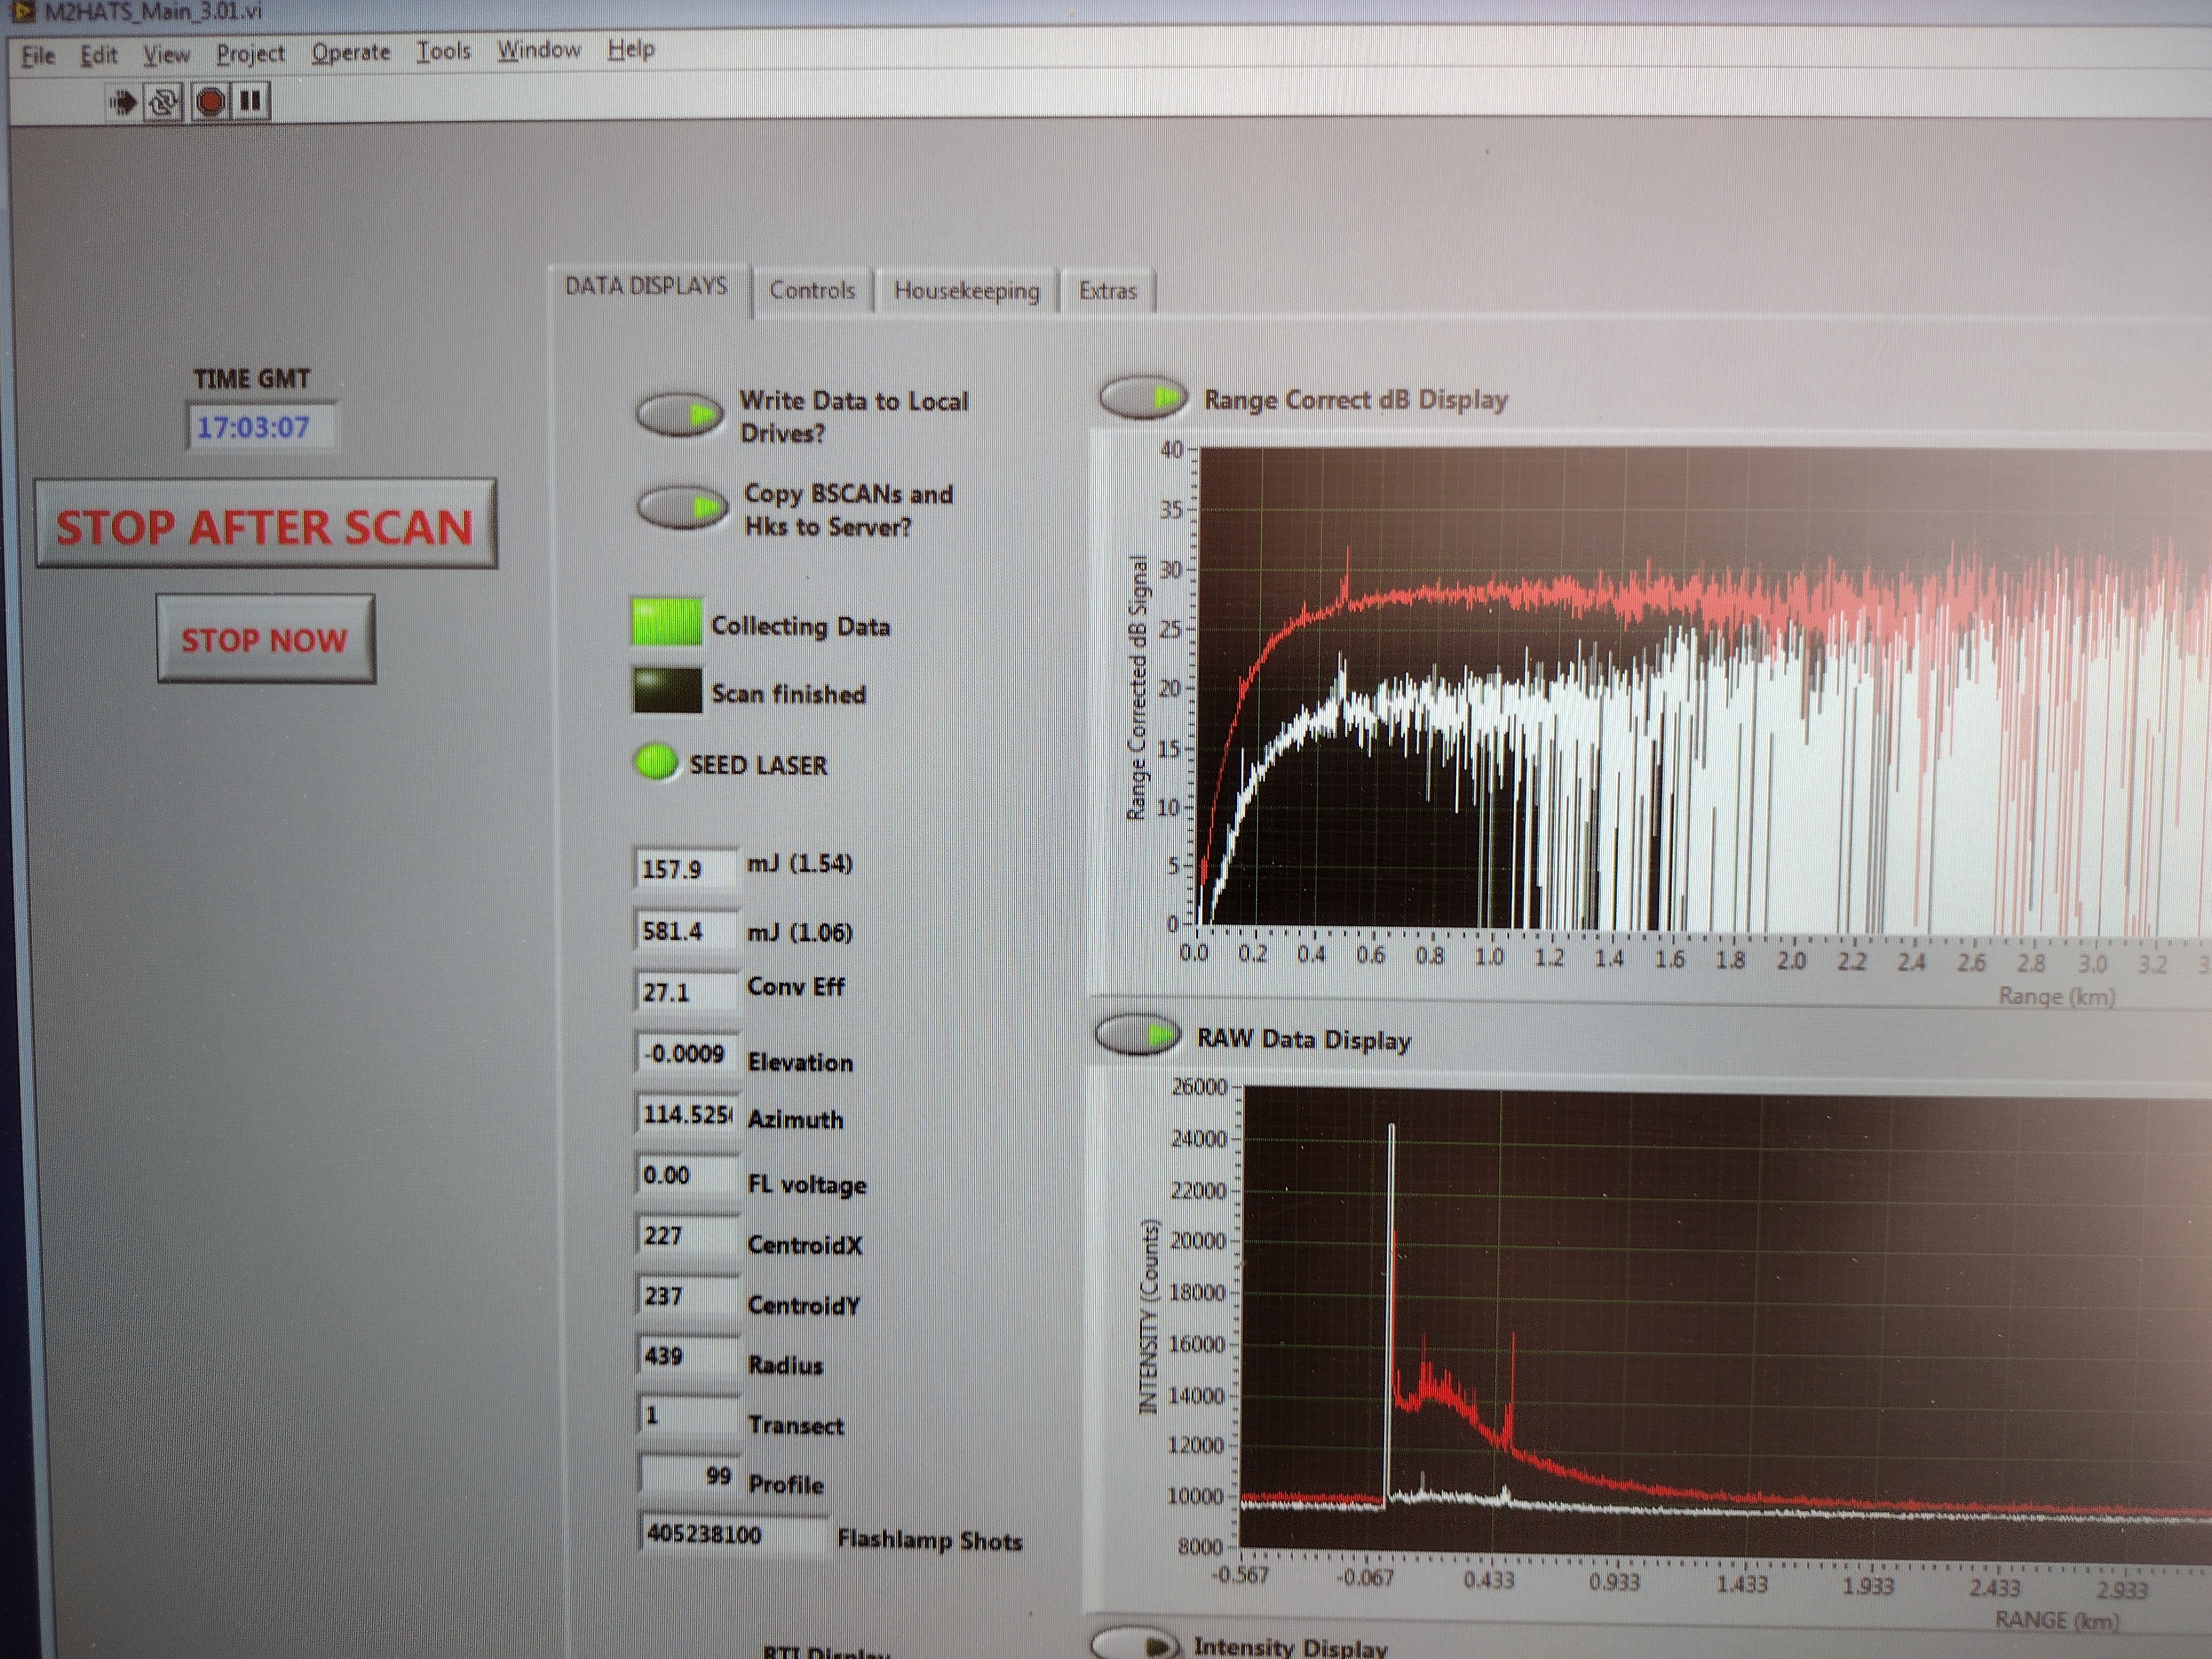
Task: Click the green Collecting Data indicator
Action: (667, 622)
